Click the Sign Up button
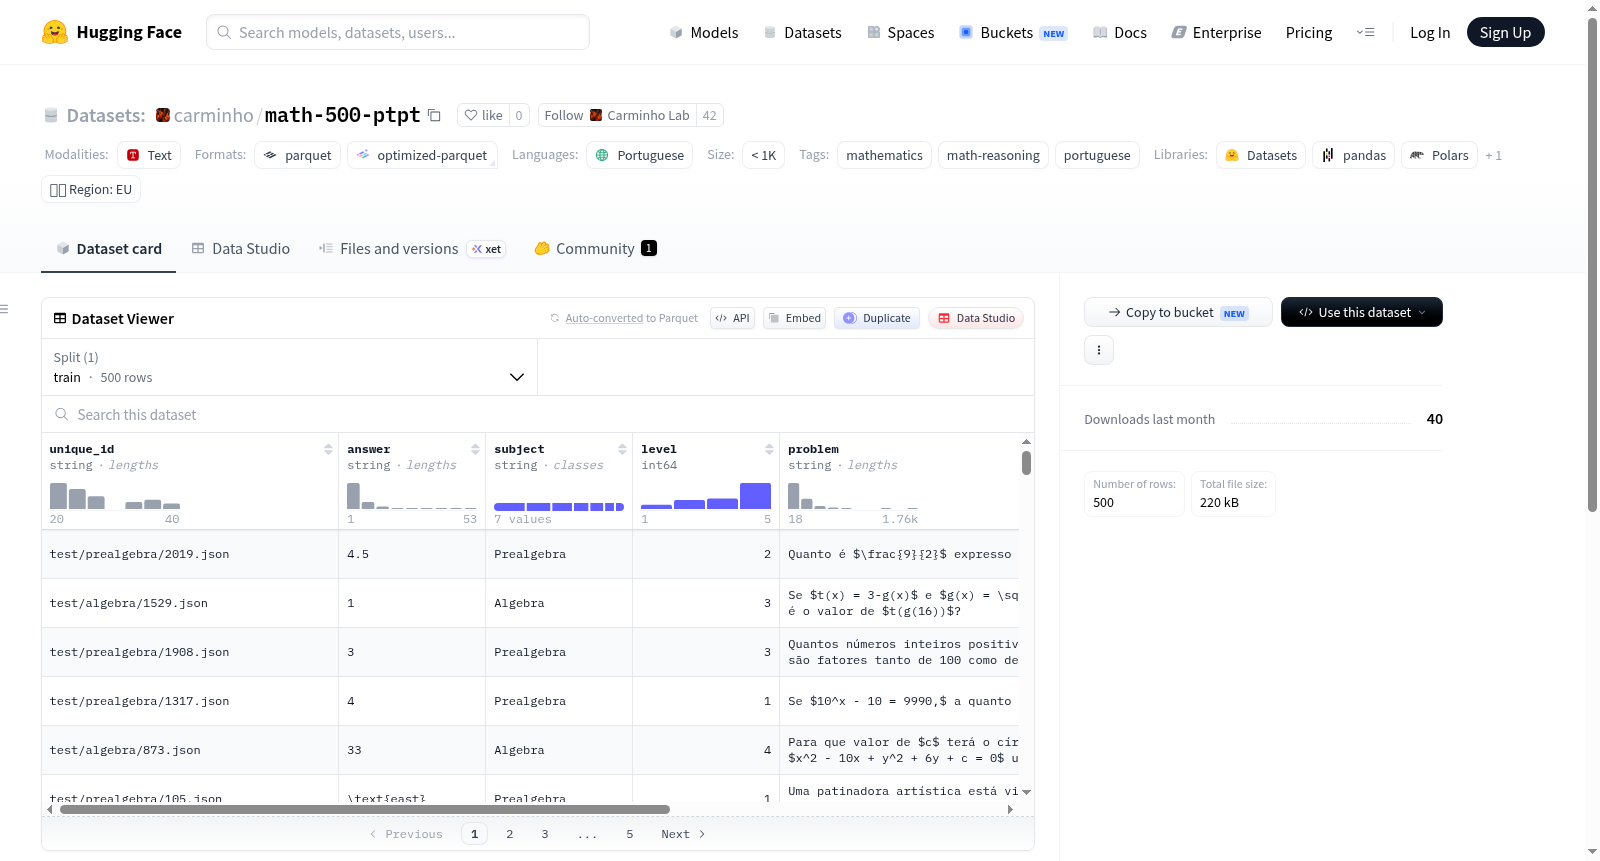The height and width of the screenshot is (861, 1600). 1505,32
